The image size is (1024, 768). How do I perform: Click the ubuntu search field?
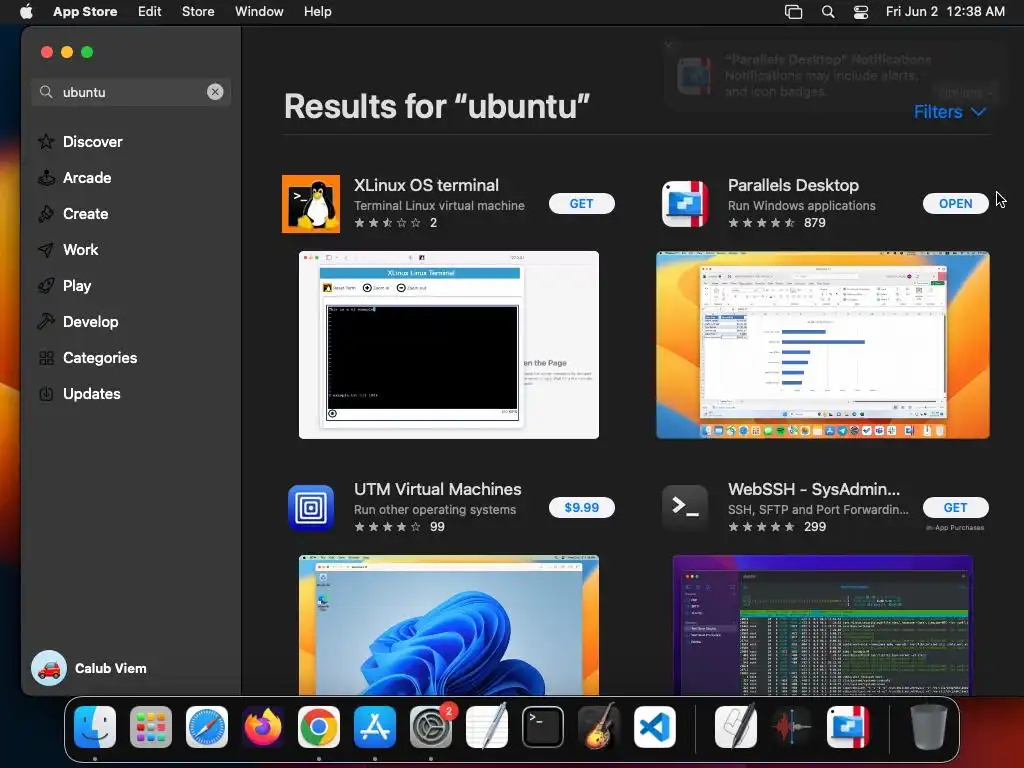pyautogui.click(x=131, y=92)
